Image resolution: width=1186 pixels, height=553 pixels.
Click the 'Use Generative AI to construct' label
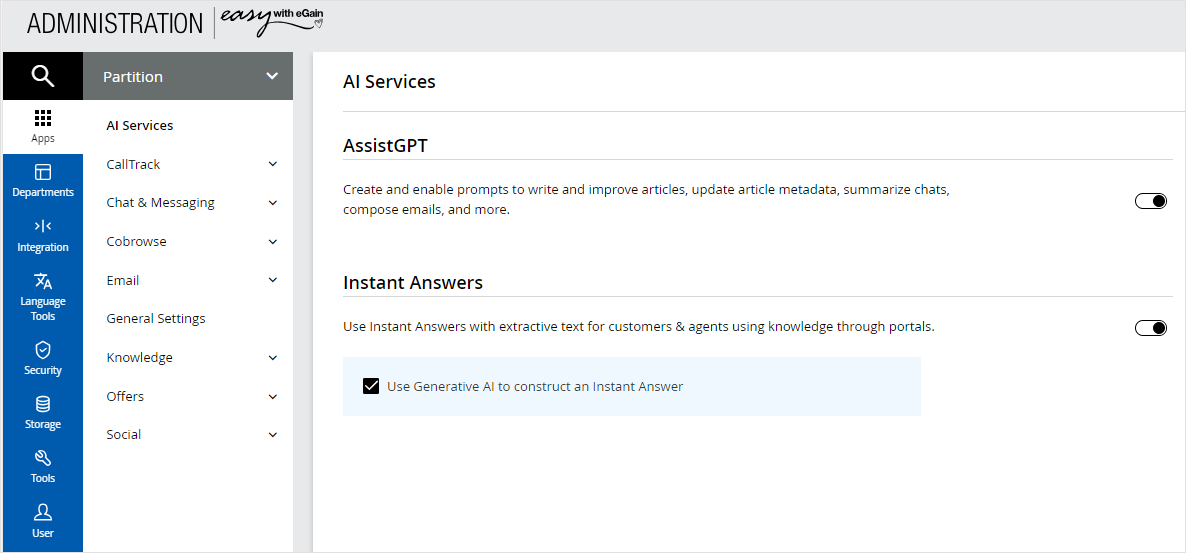(535, 387)
